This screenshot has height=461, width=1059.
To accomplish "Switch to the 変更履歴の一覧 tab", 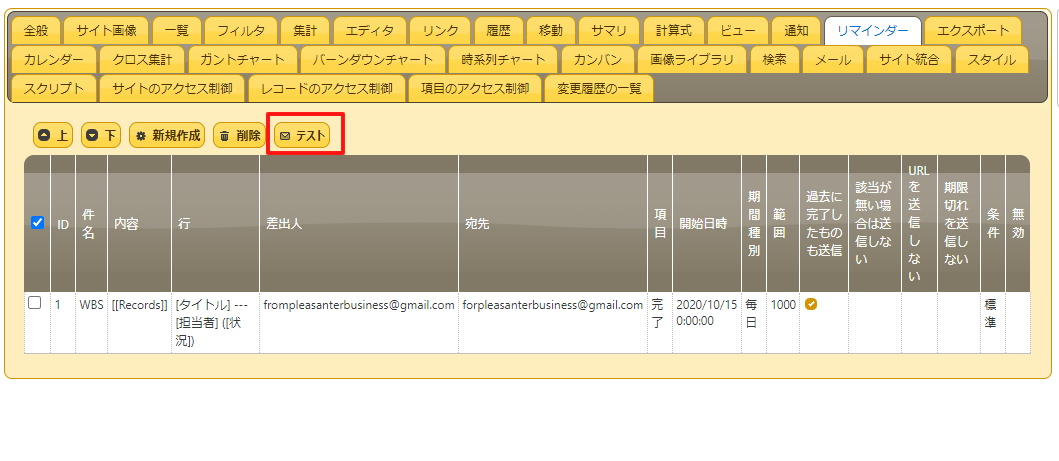I will pos(599,88).
